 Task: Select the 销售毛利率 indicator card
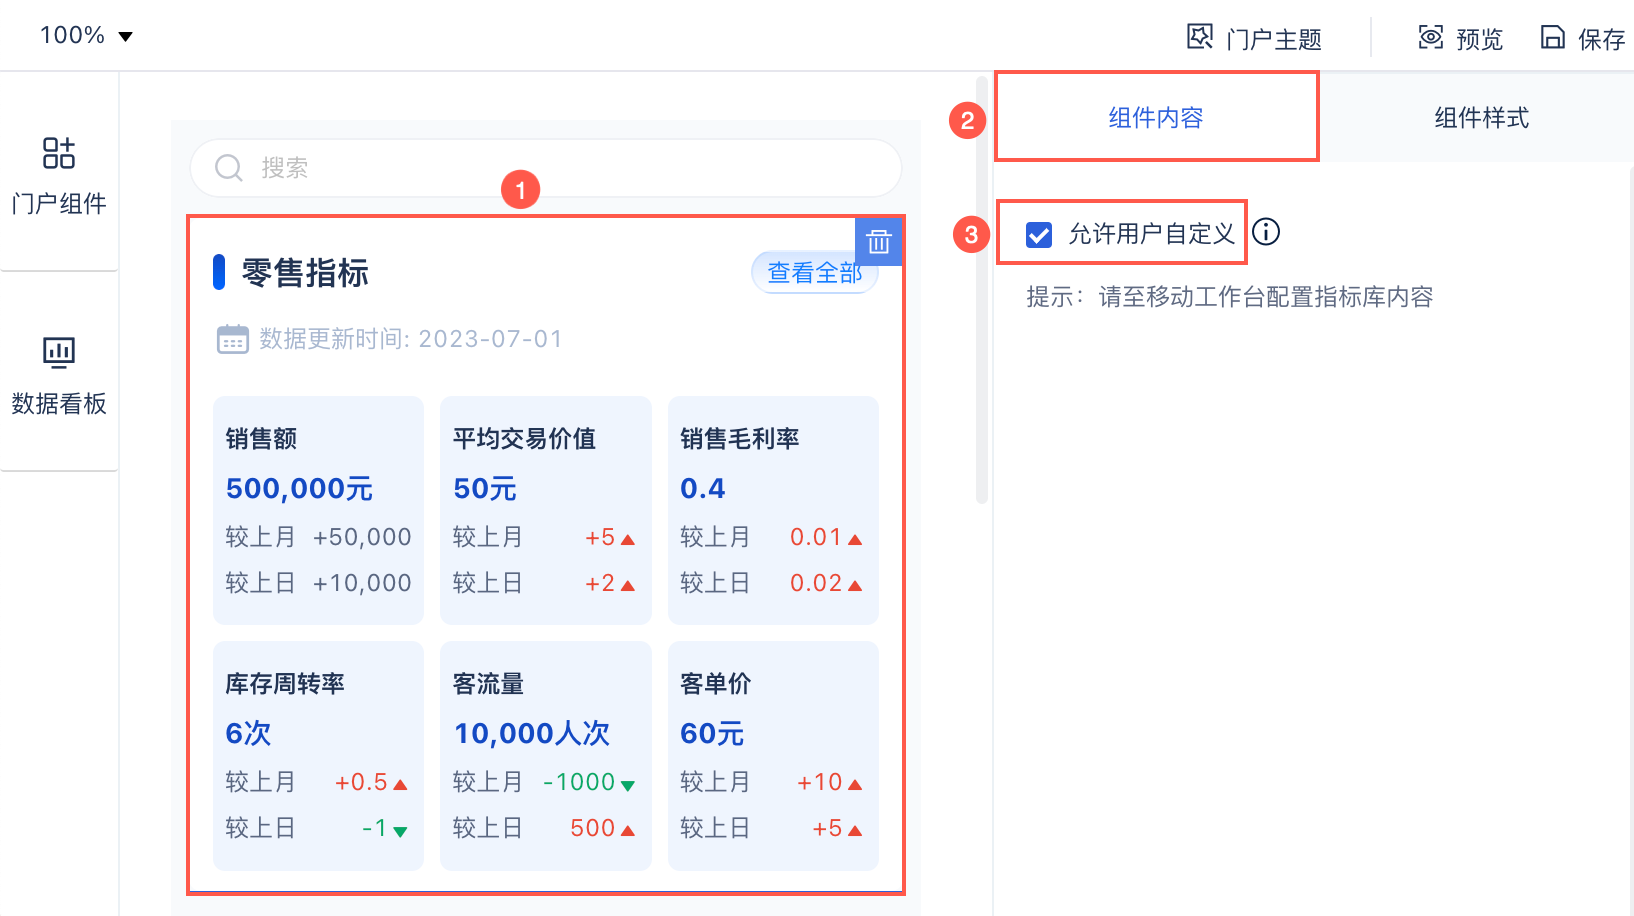click(773, 510)
